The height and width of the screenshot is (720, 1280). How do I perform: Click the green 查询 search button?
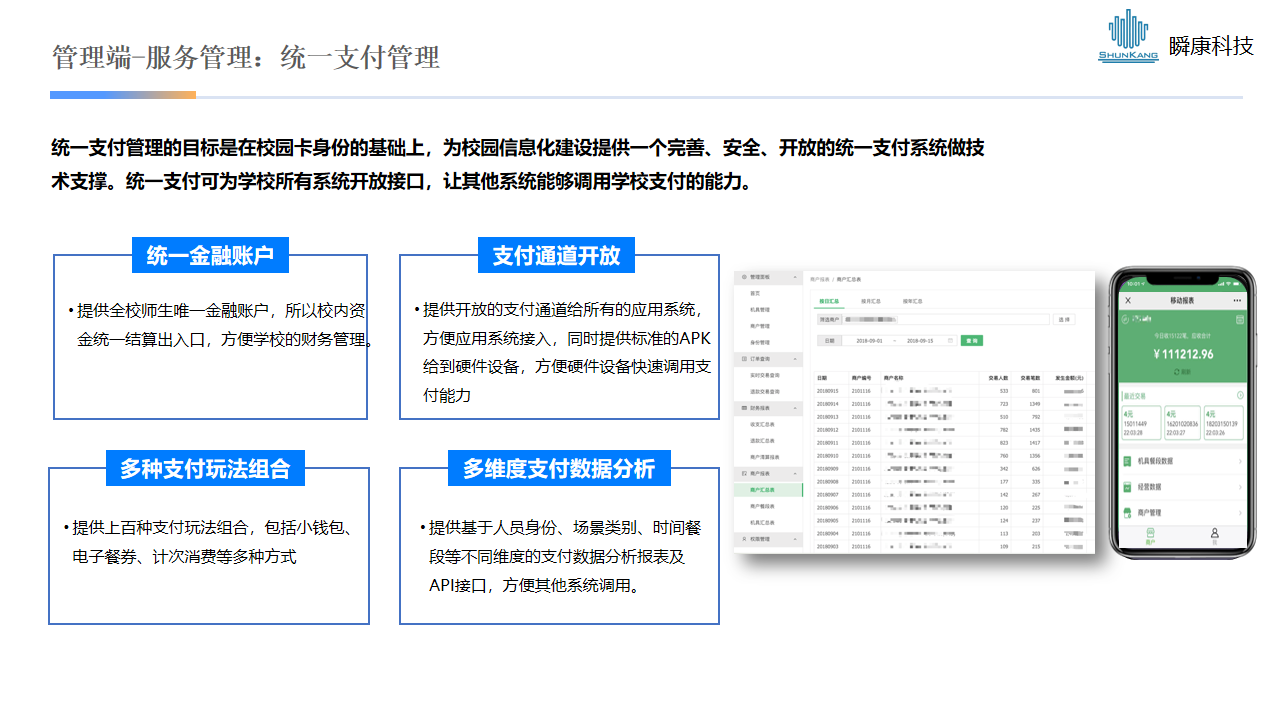tap(973, 340)
